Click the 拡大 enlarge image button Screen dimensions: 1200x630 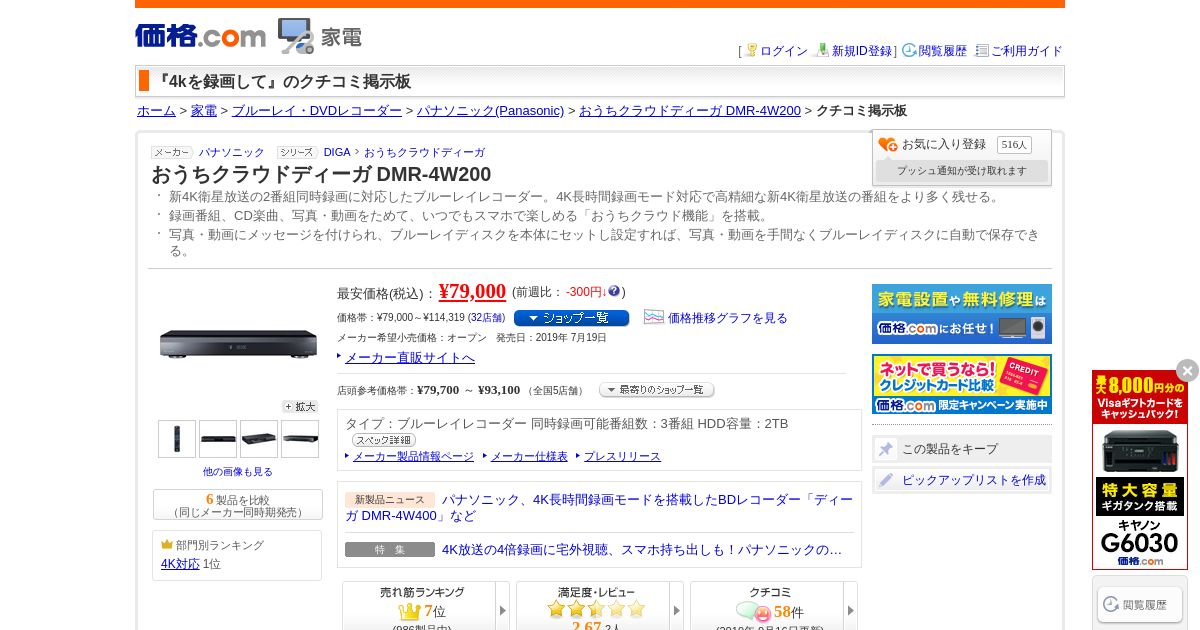(300, 407)
